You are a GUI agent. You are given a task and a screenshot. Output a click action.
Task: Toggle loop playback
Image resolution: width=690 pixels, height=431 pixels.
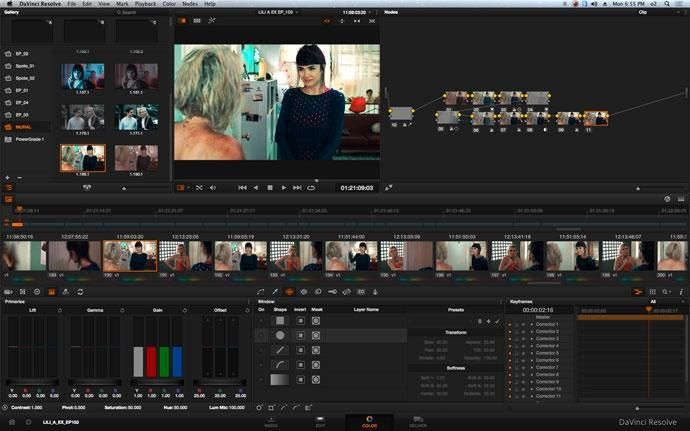(311, 188)
